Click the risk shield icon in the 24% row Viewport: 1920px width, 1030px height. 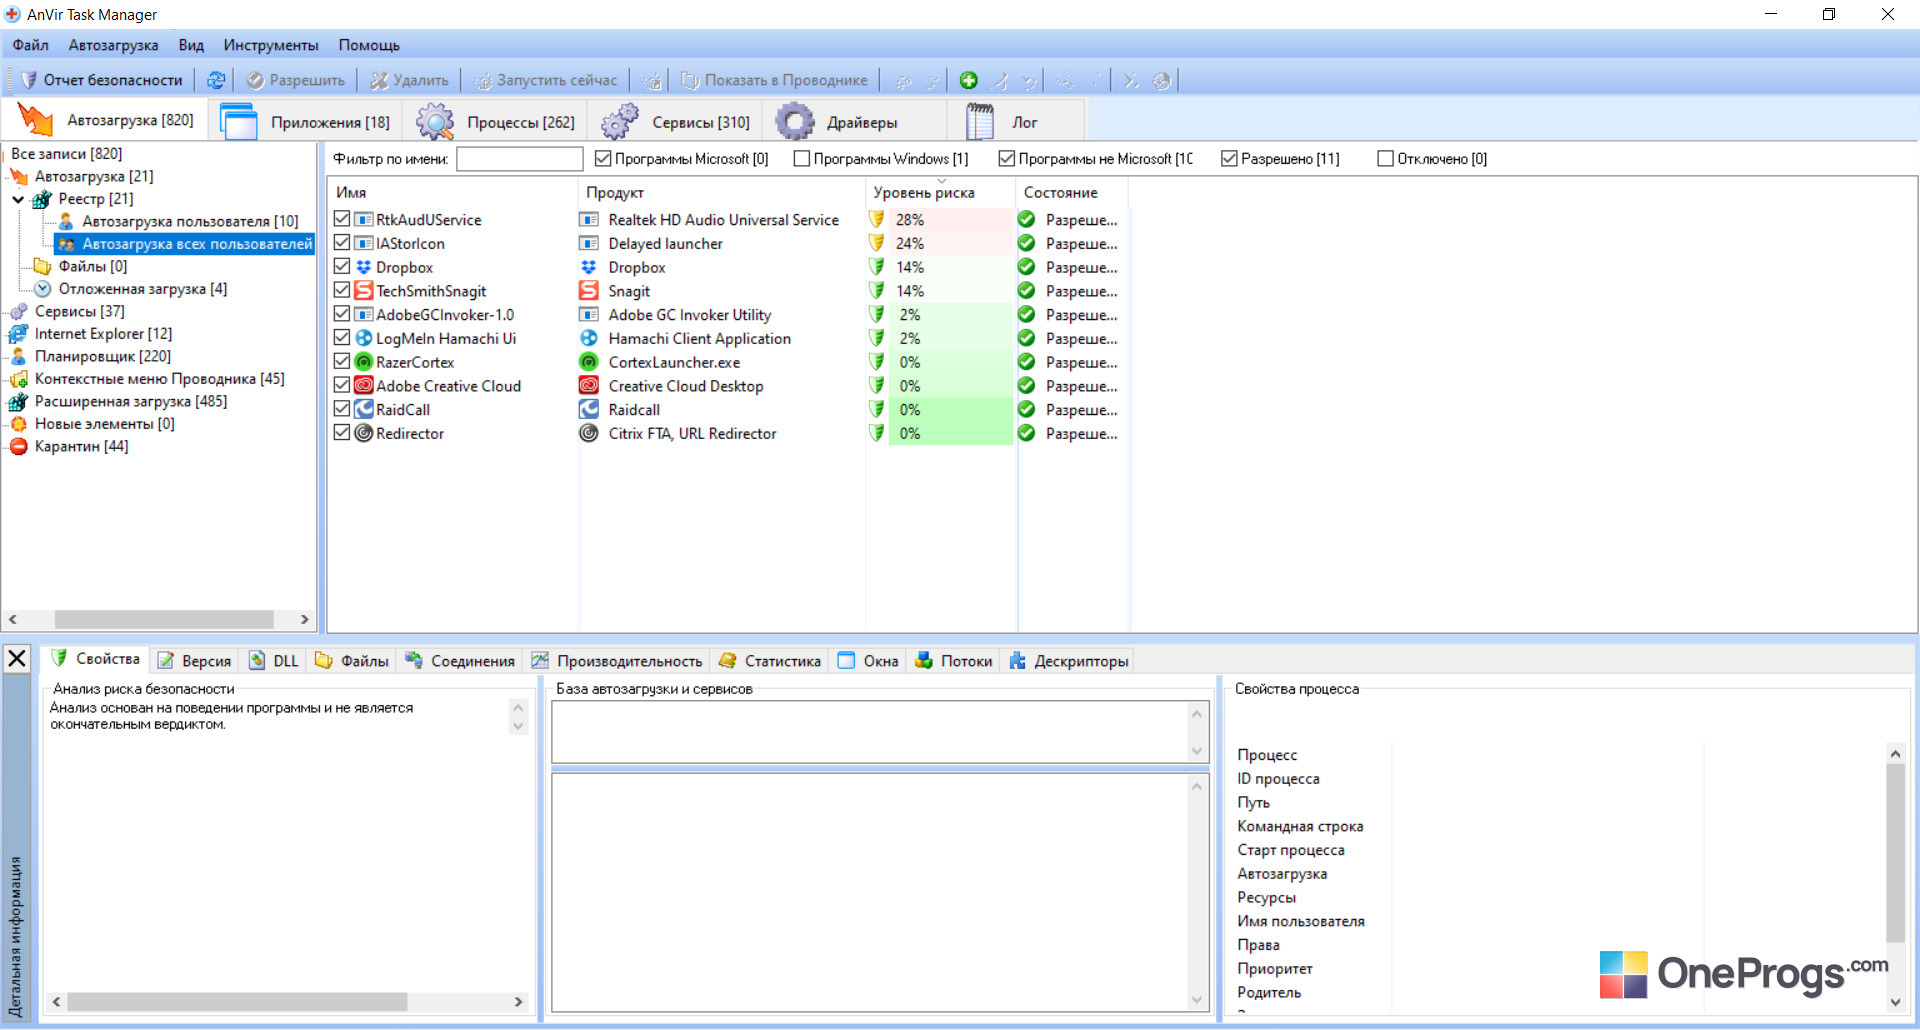[x=877, y=243]
